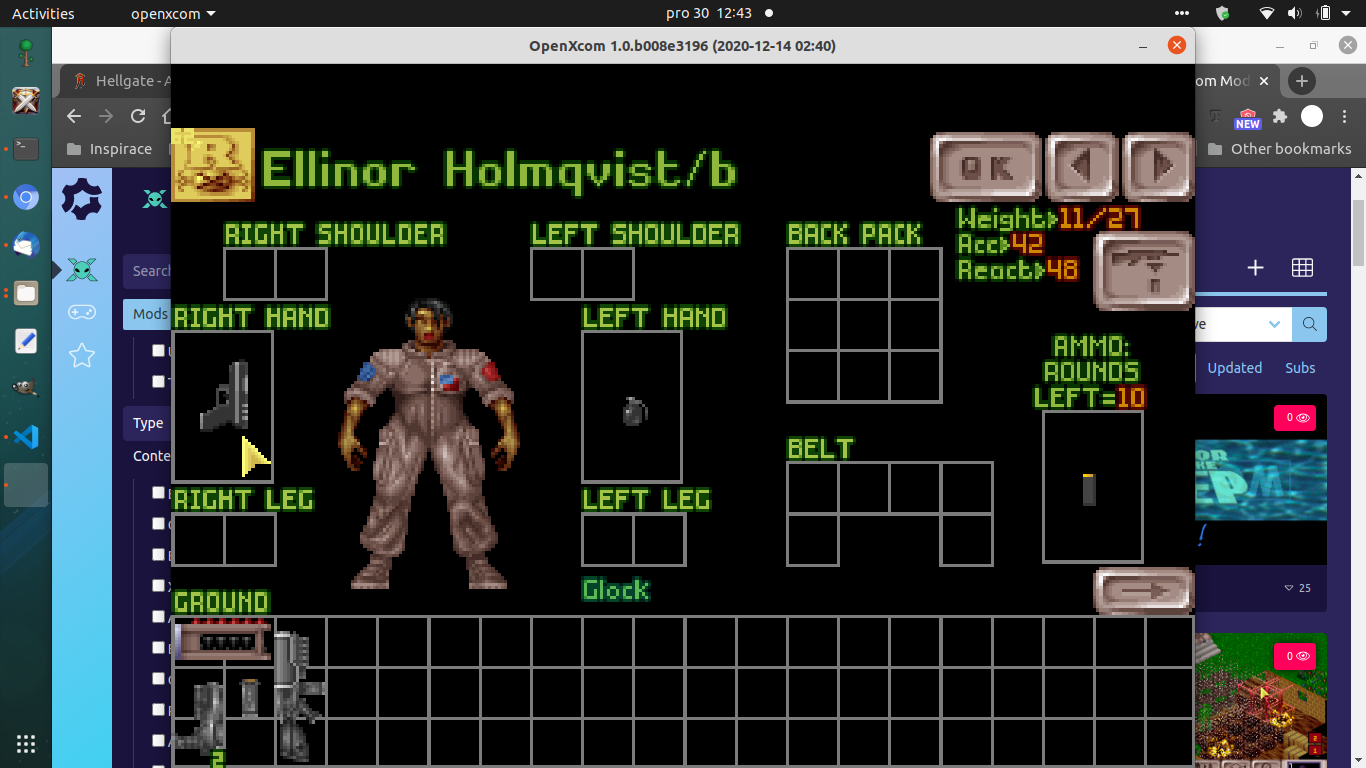This screenshot has width=1366, height=768.
Task: Open the Activities overview
Action: [x=43, y=14]
